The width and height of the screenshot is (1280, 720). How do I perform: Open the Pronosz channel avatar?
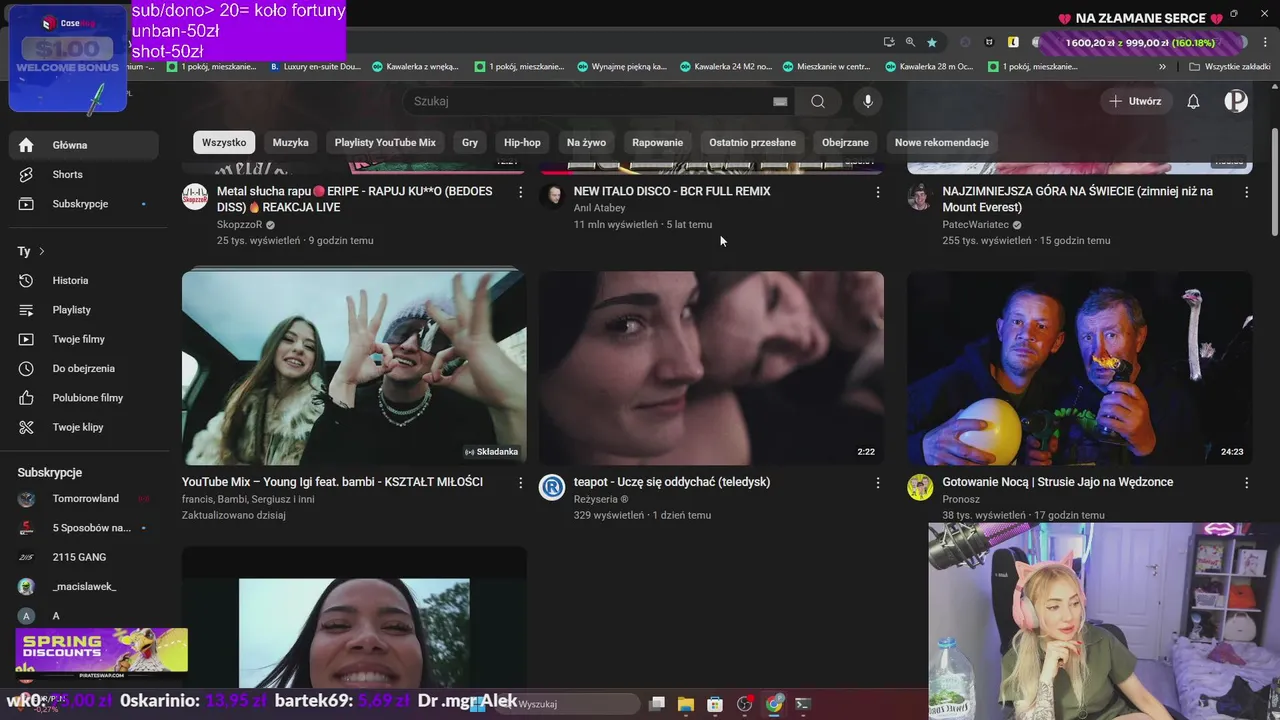[x=920, y=487]
